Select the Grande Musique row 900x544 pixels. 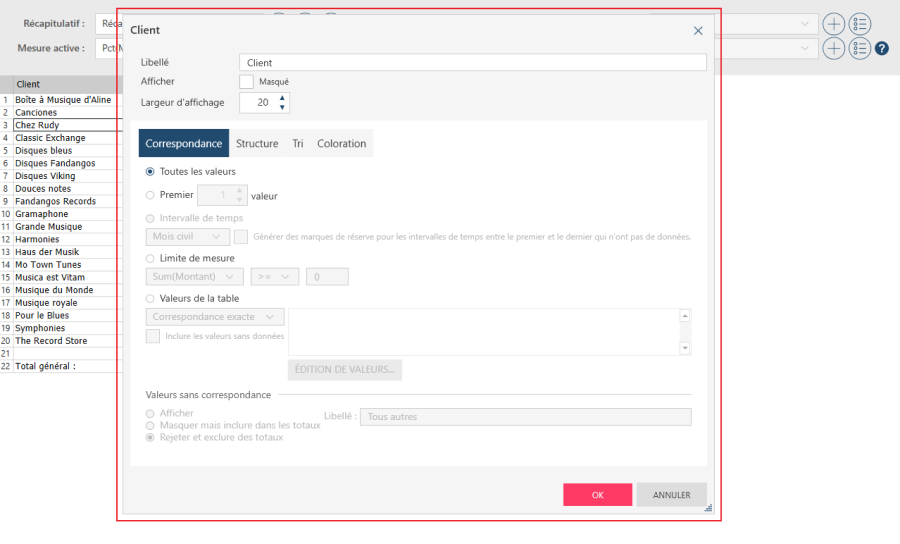pos(68,227)
